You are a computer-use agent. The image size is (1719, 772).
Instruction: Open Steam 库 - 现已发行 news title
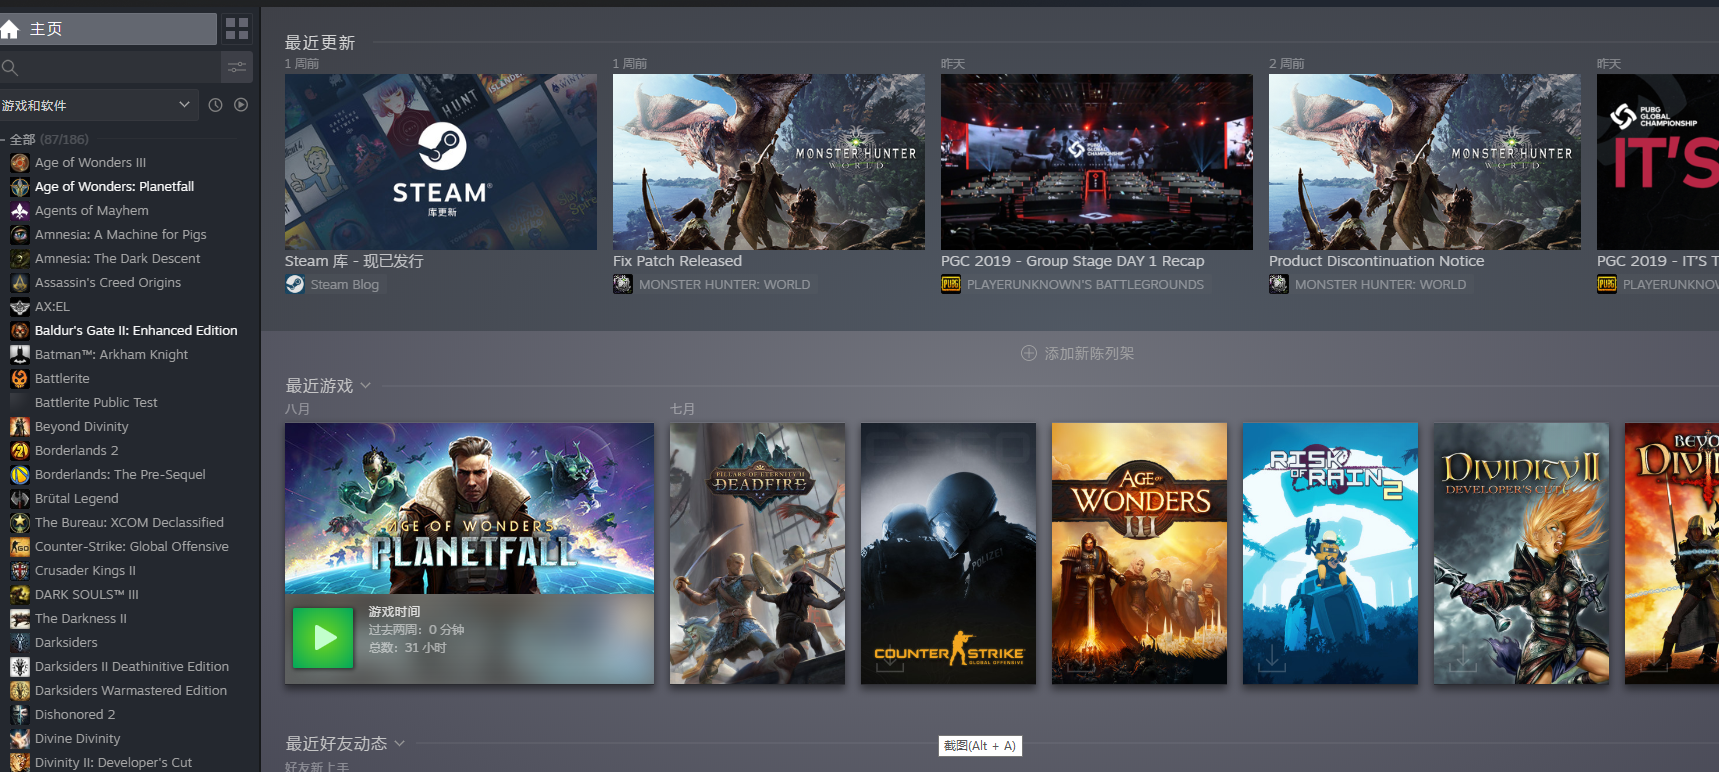354,261
